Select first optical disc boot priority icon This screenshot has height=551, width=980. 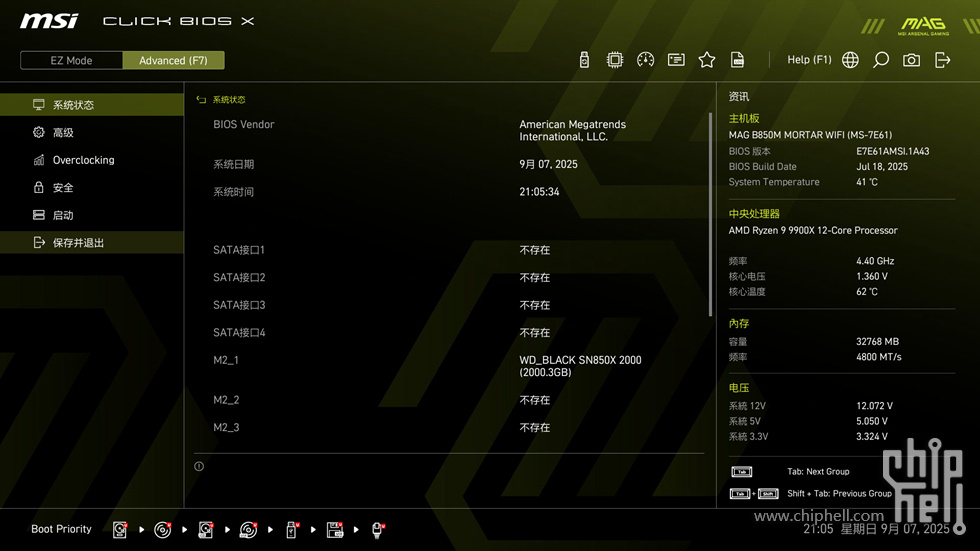point(162,530)
